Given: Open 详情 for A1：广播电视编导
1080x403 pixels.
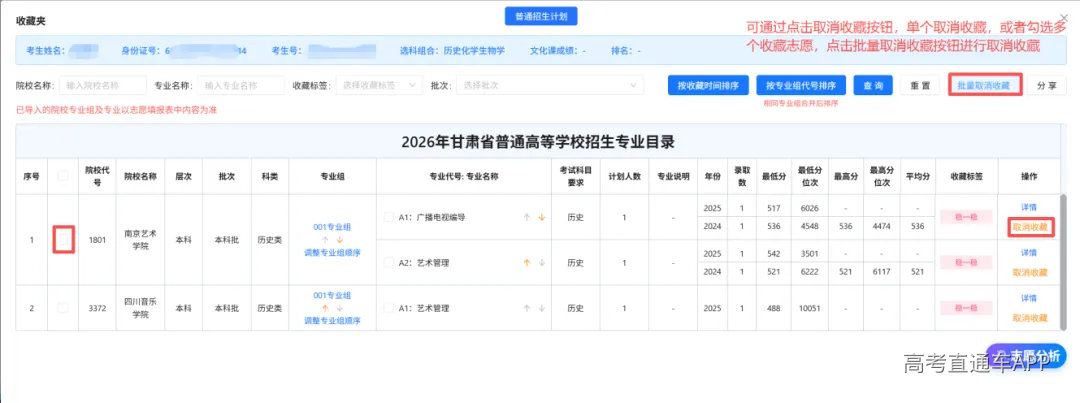Looking at the screenshot, I should click(1029, 207).
